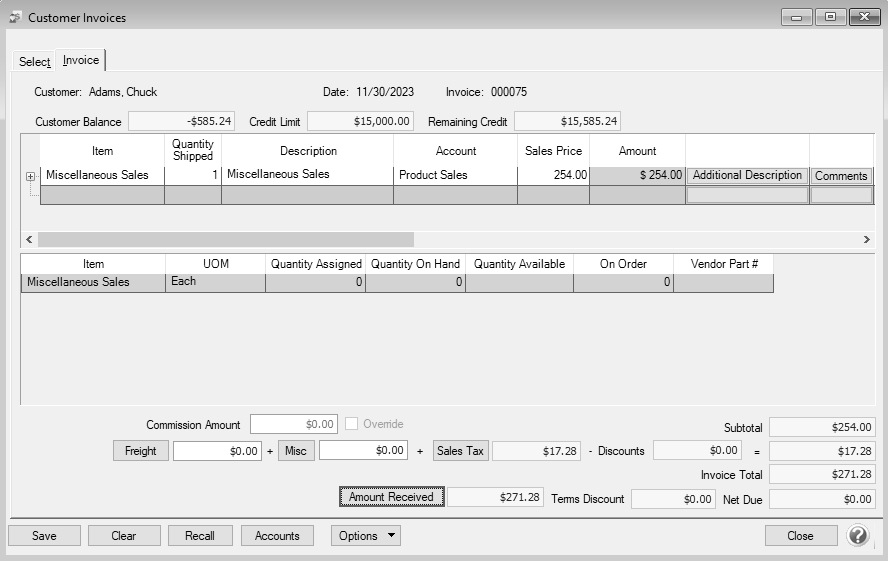This screenshot has height=561, width=888.
Task: Click the Minimize window button
Action: point(797,17)
